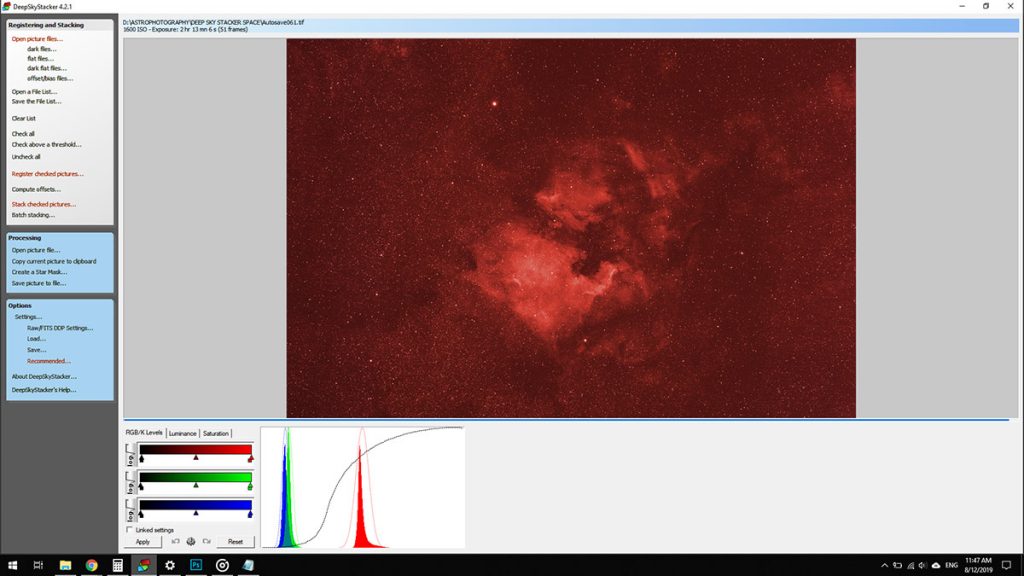Switch to the Saturation tab

click(x=215, y=433)
